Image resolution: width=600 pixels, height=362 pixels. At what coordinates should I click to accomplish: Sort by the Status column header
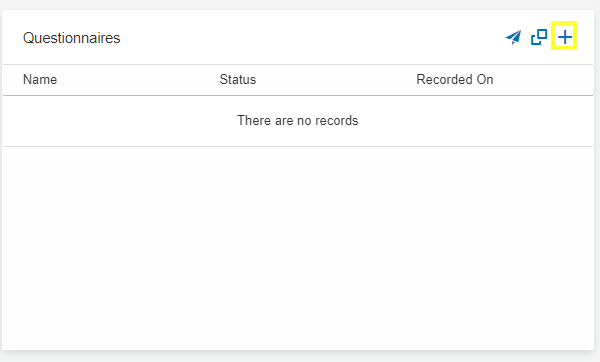(x=238, y=80)
